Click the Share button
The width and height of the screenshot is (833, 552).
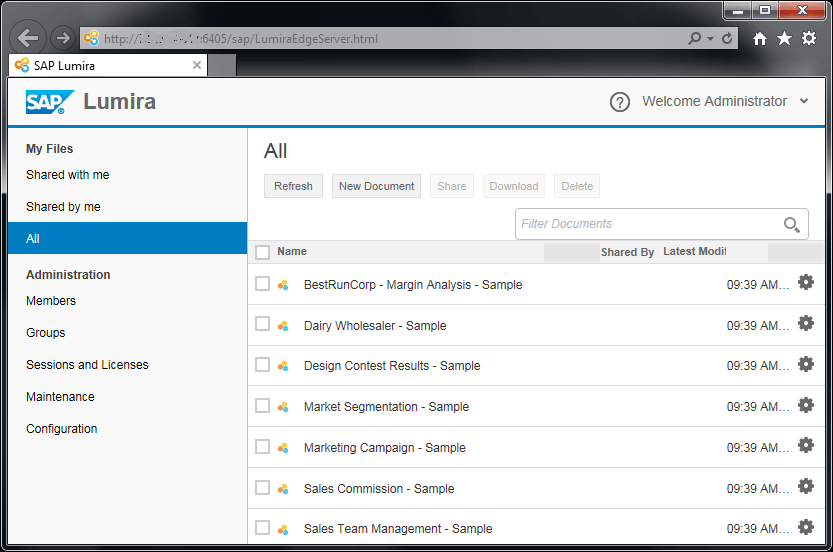coord(452,186)
